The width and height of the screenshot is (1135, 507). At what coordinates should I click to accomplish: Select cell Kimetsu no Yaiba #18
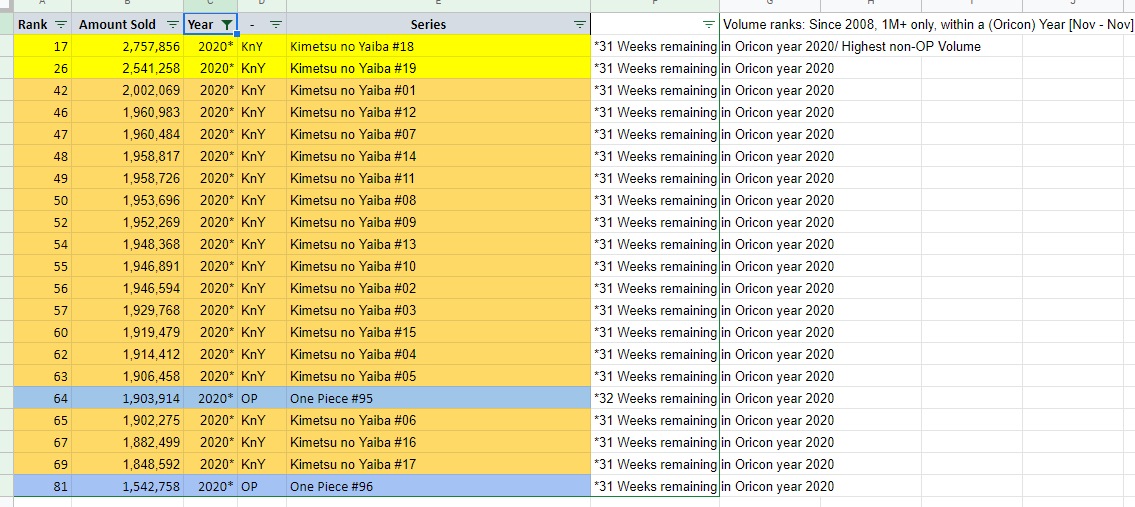point(438,47)
